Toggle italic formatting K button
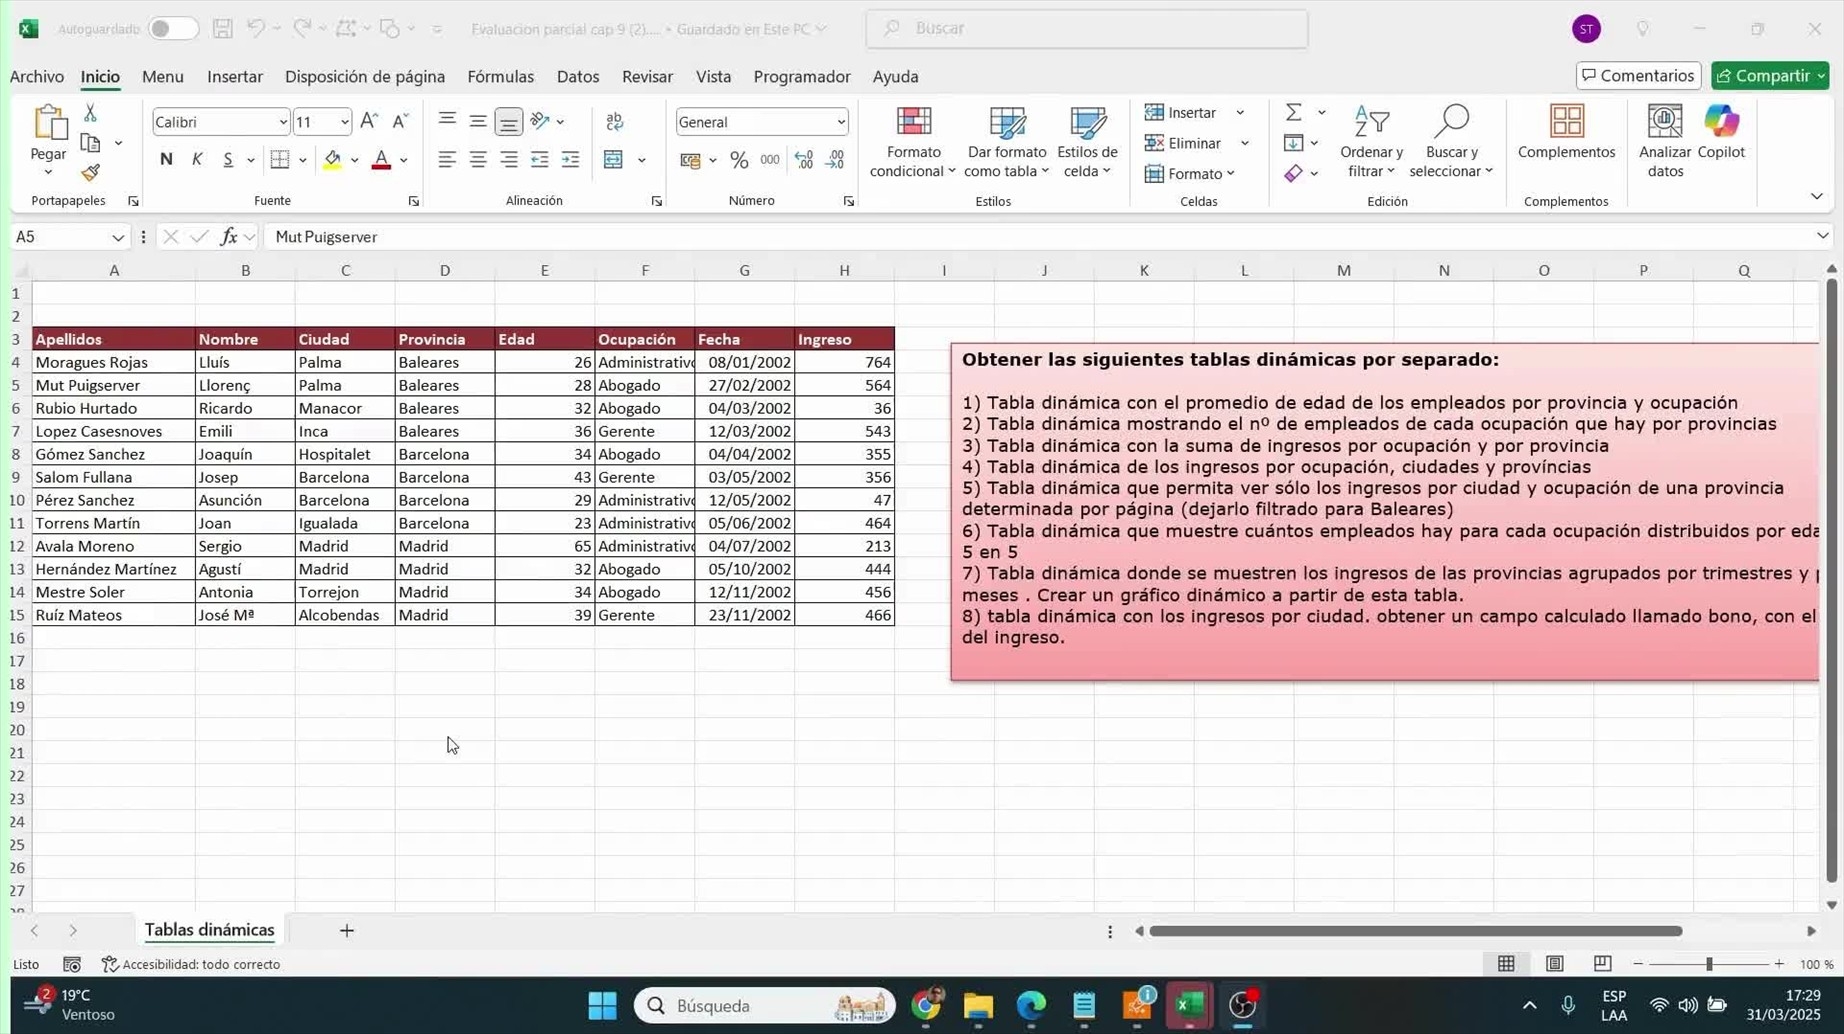Image resolution: width=1844 pixels, height=1034 pixels. (197, 160)
